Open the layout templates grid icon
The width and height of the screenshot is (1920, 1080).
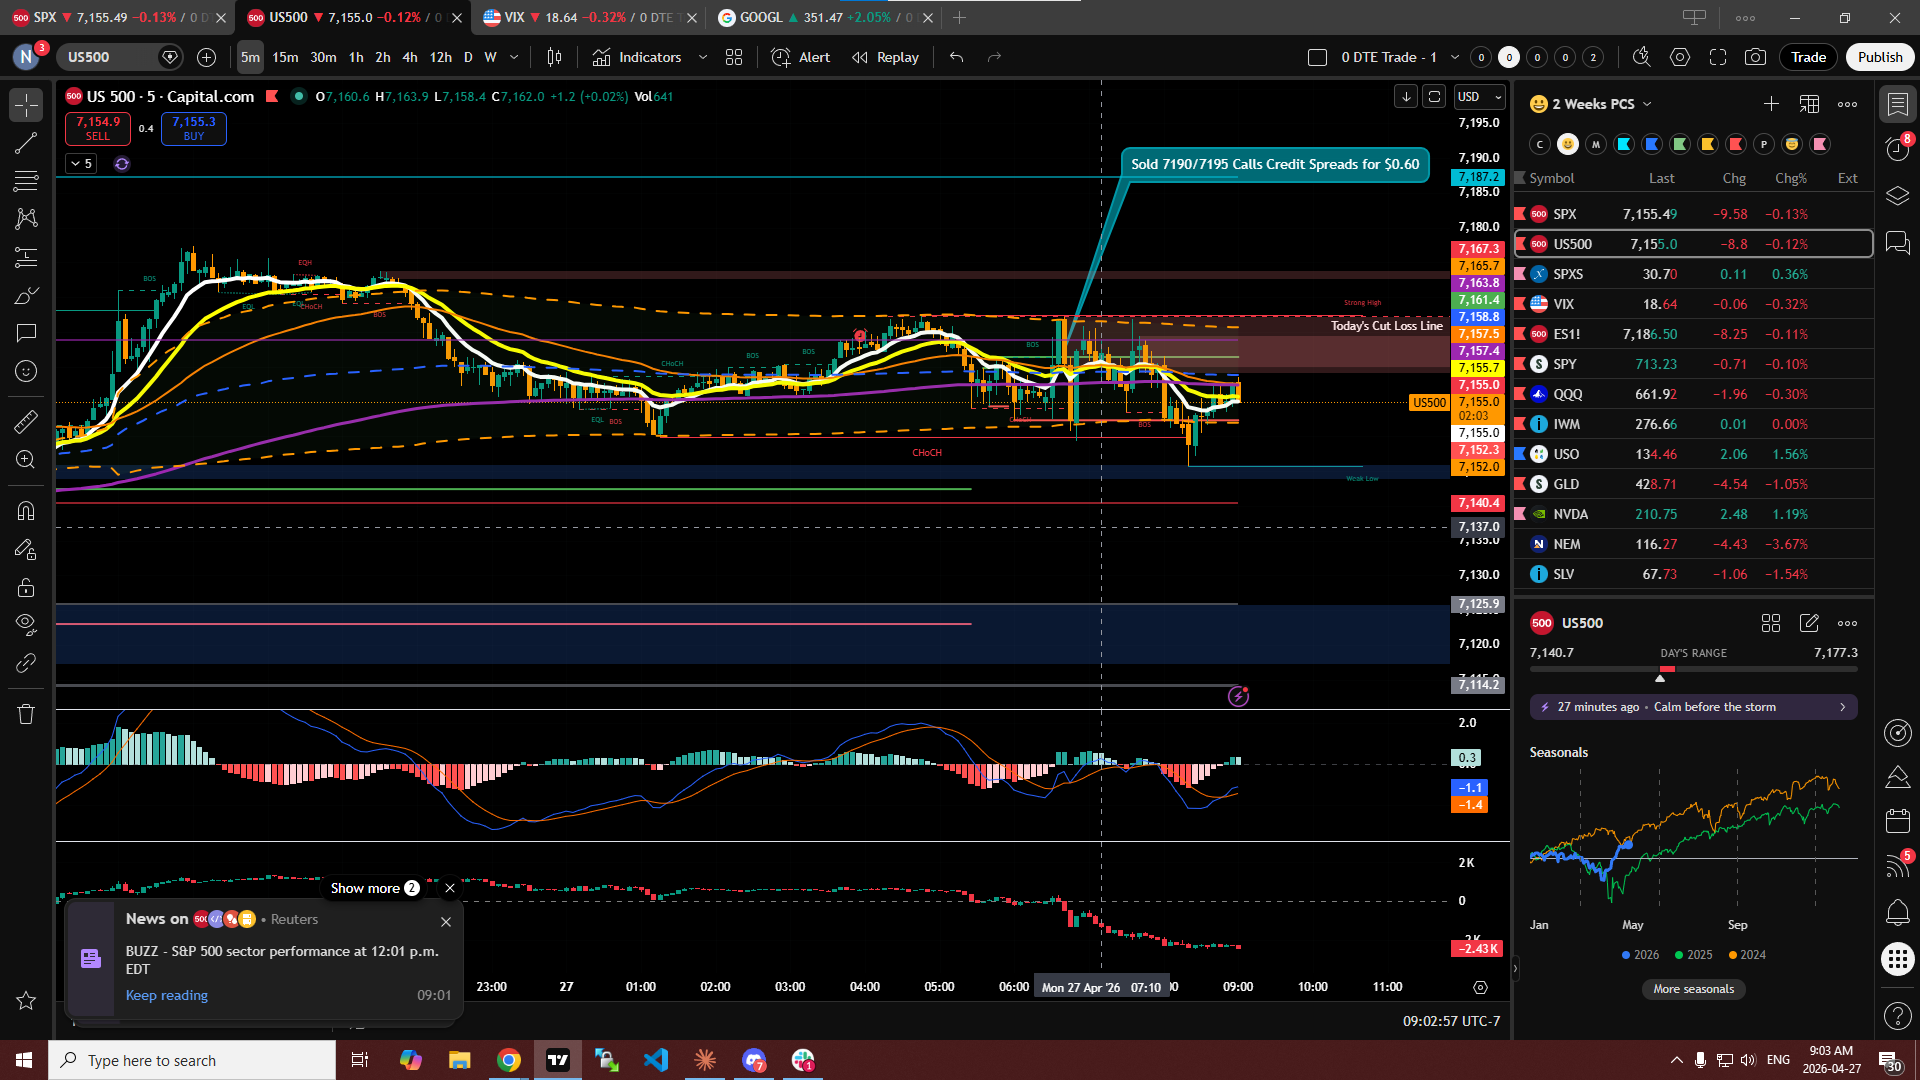(734, 57)
